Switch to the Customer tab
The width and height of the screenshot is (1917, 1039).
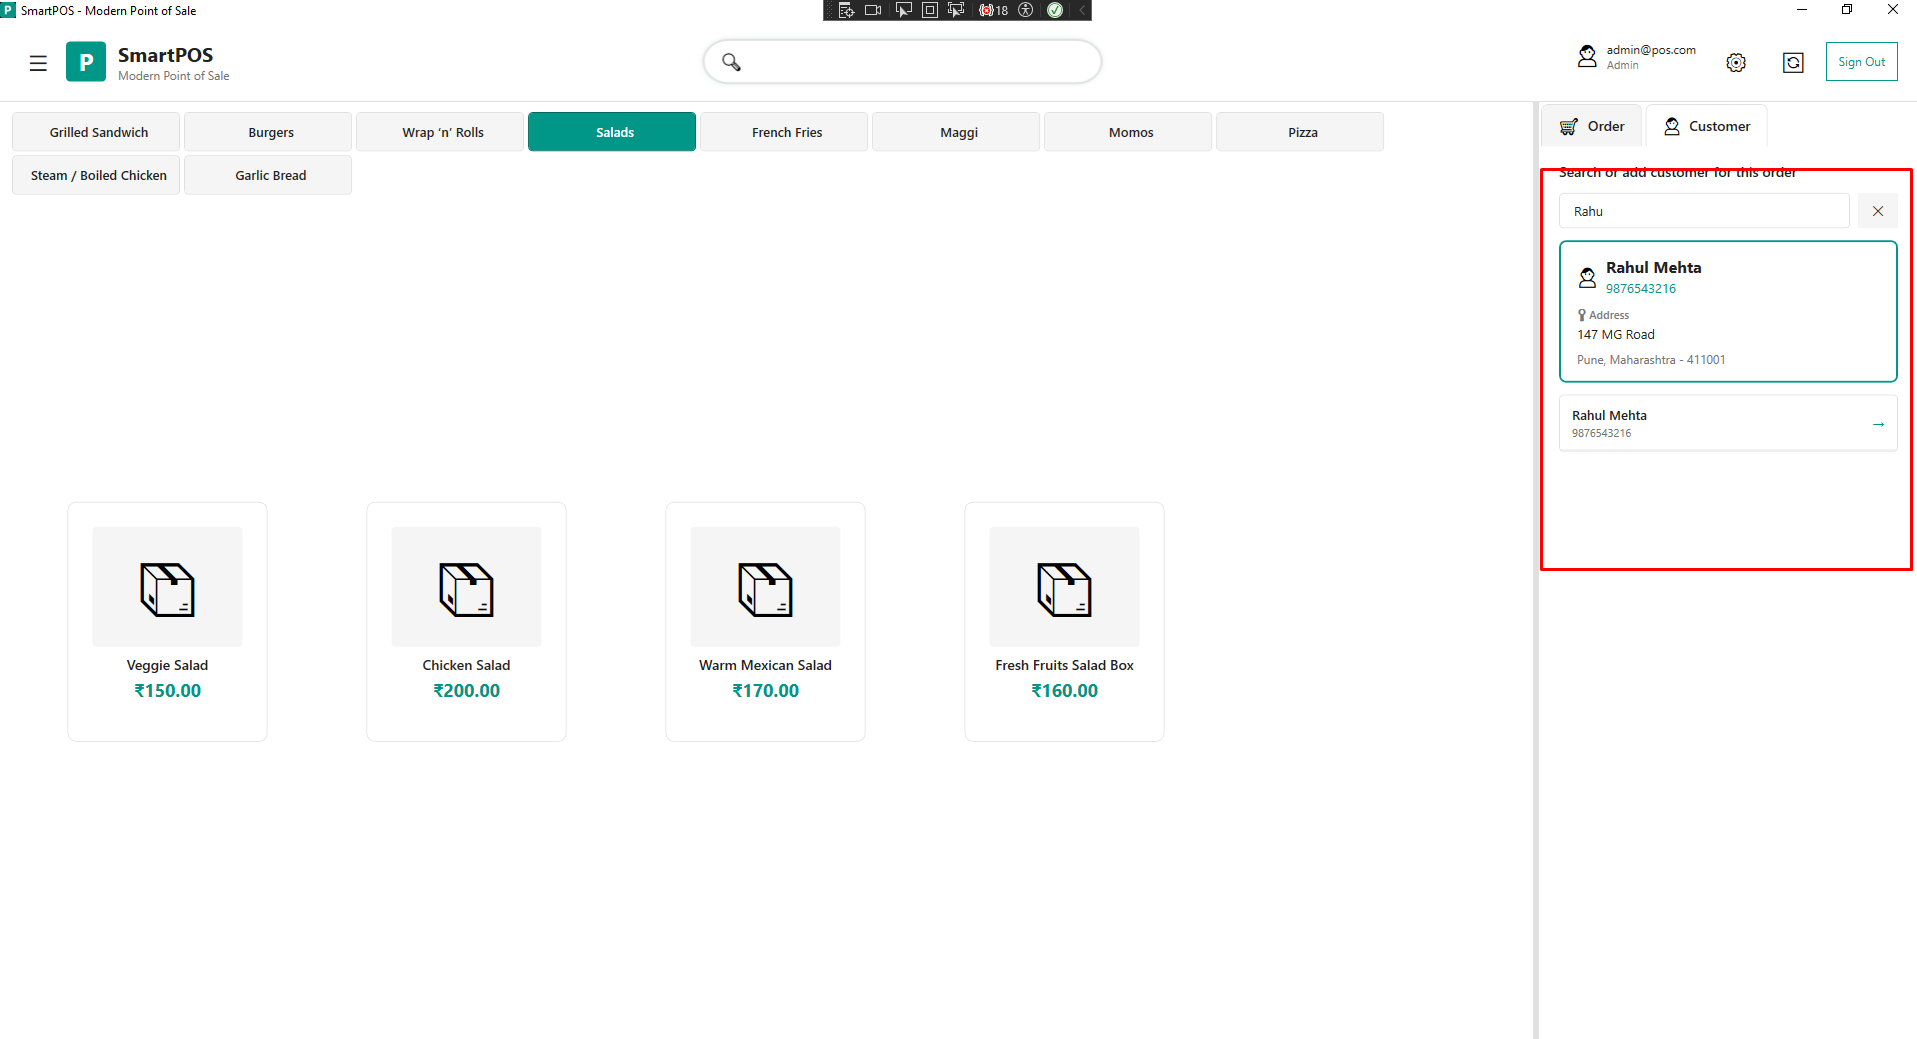1707,126
